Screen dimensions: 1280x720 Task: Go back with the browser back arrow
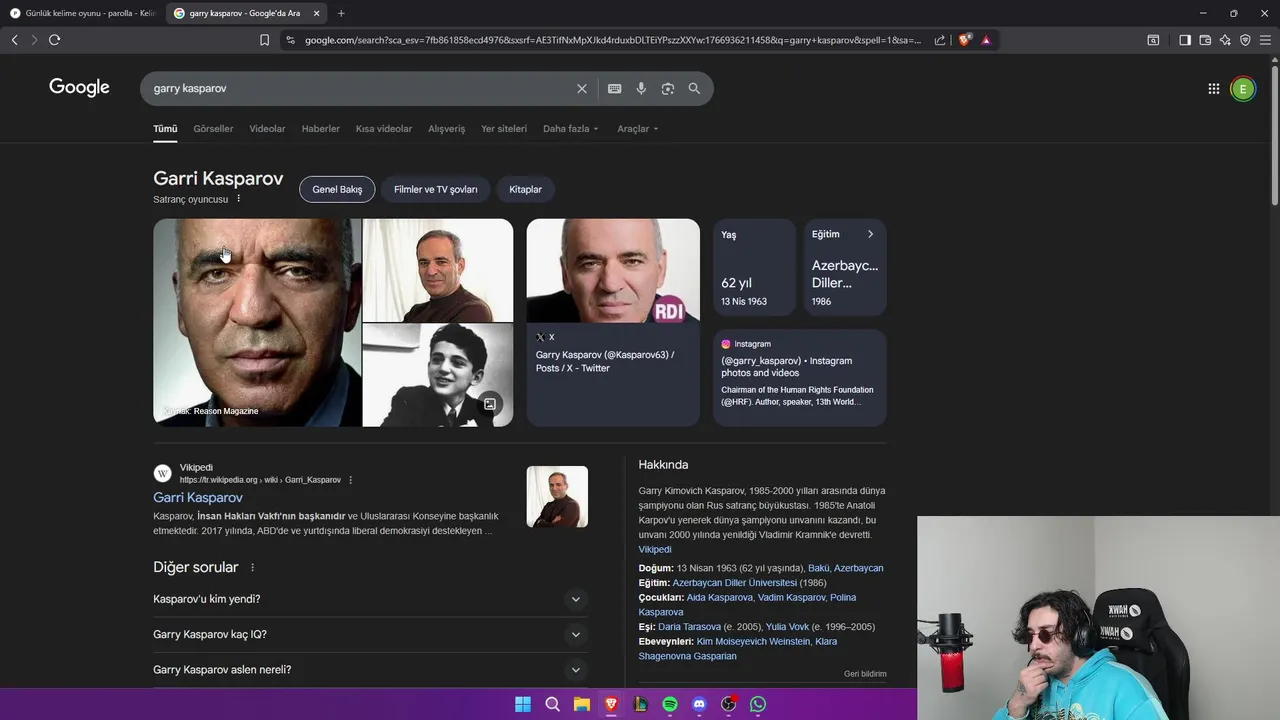pos(14,40)
